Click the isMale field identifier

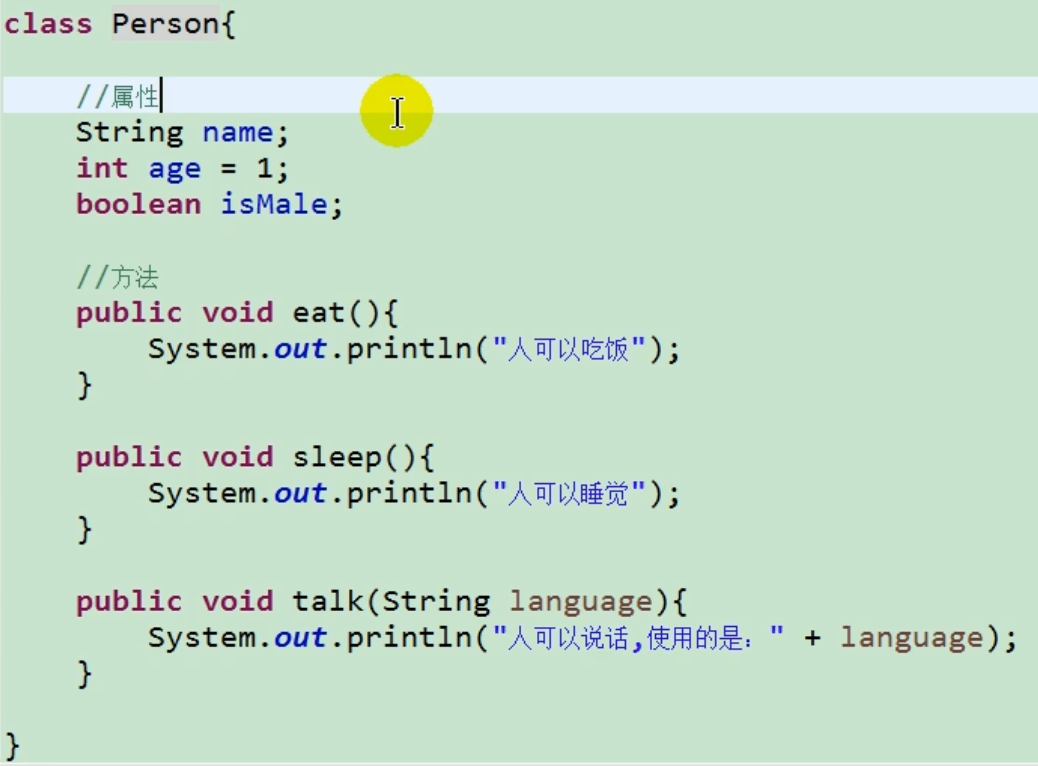[x=273, y=204]
